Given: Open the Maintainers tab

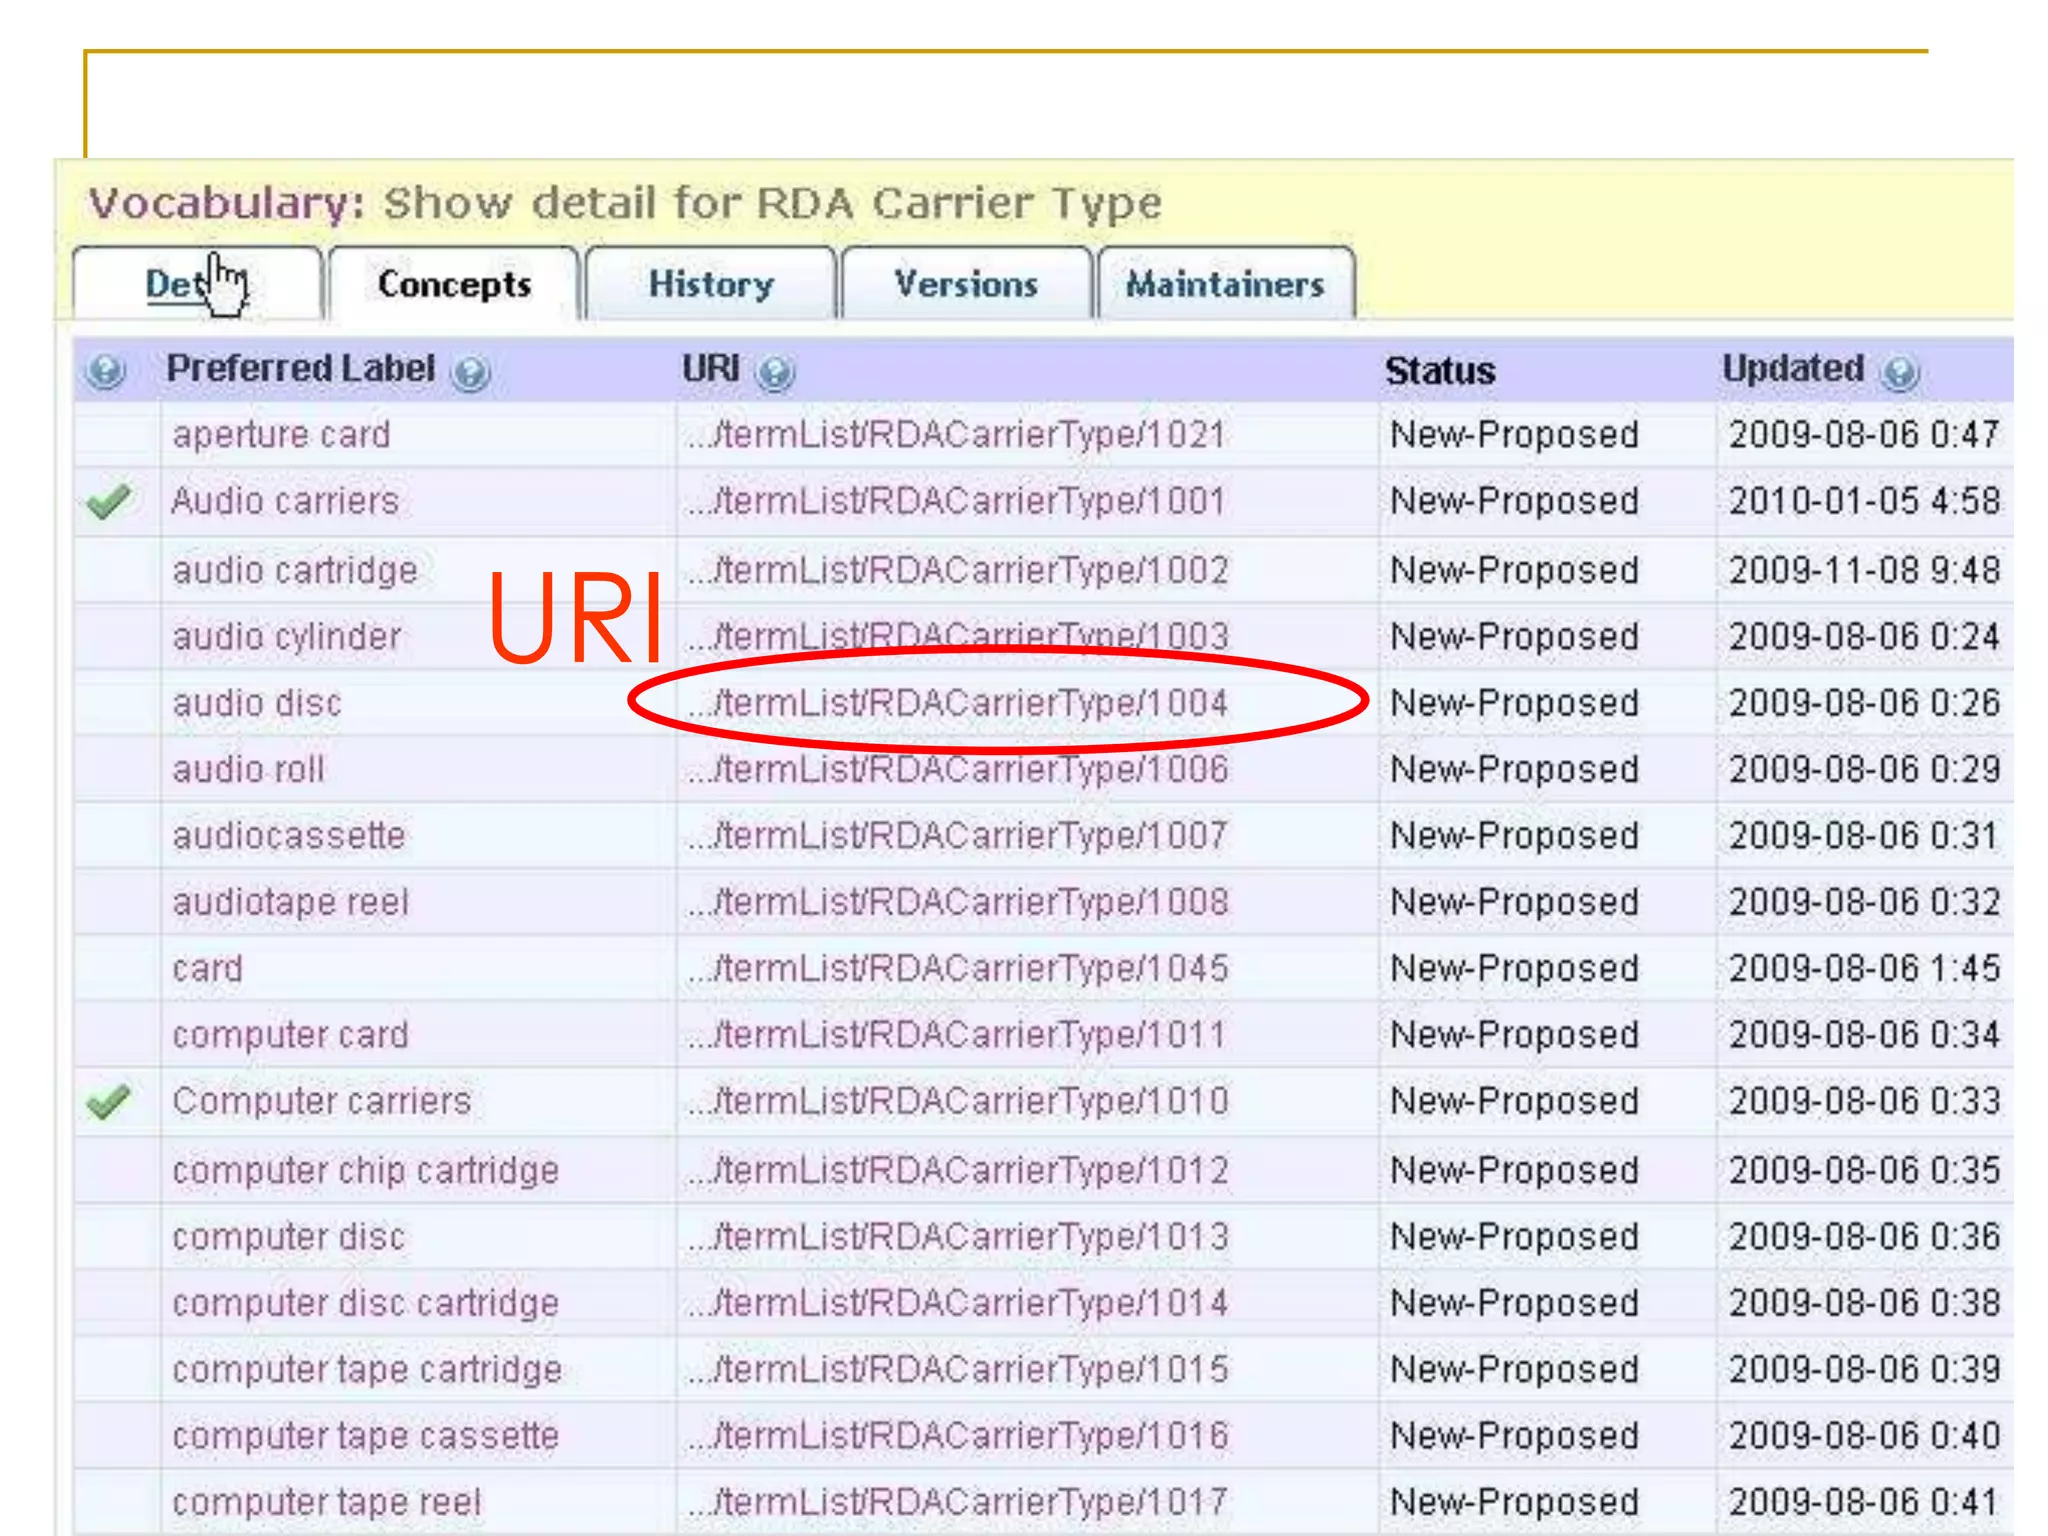Looking at the screenshot, I should [x=1225, y=284].
